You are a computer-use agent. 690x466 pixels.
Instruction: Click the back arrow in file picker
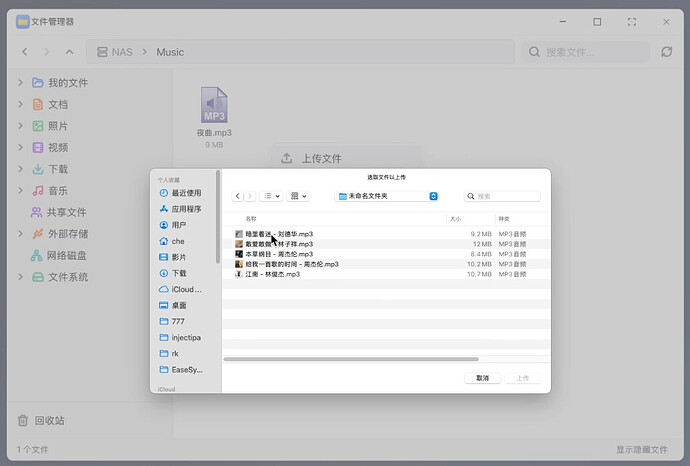tap(238, 196)
